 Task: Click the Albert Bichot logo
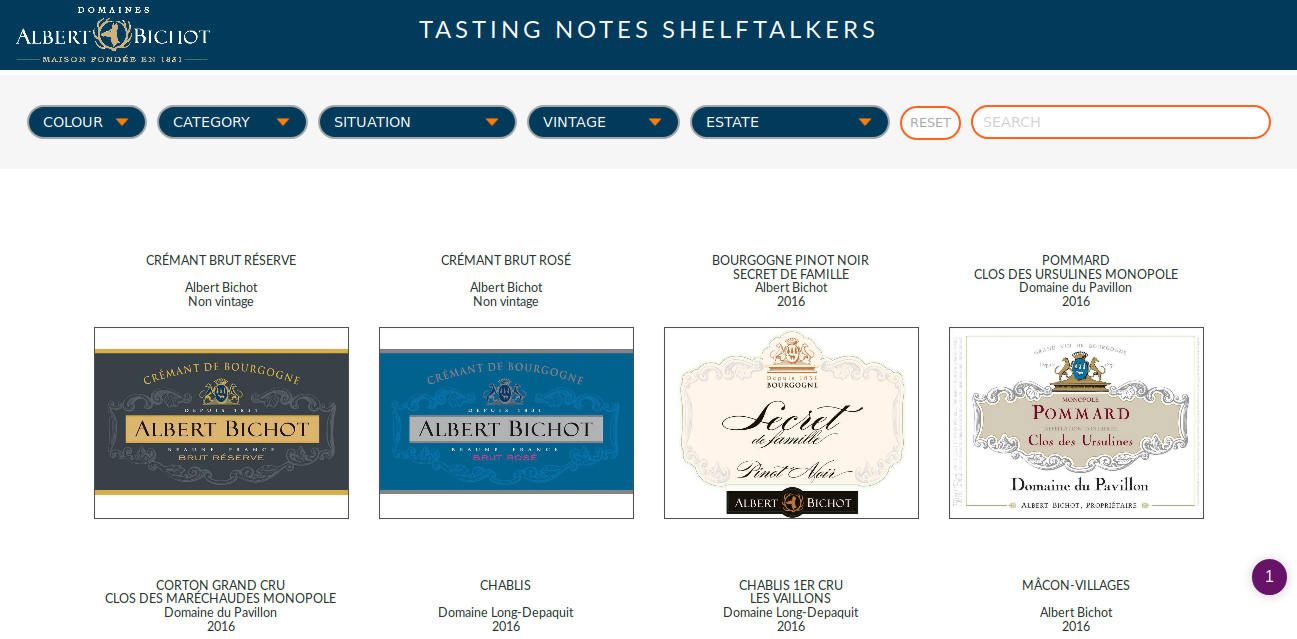click(x=113, y=36)
